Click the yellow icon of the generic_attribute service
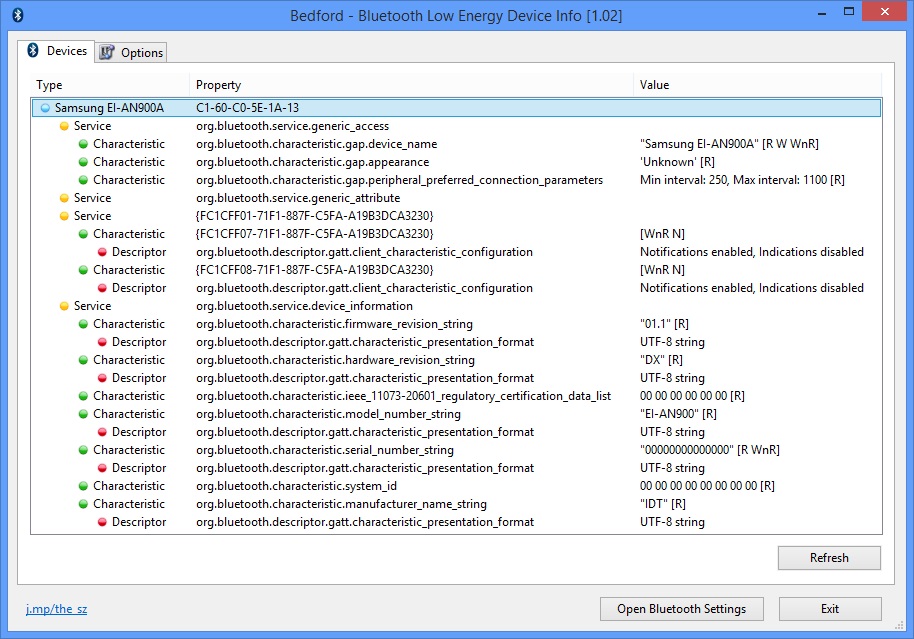 [64, 198]
